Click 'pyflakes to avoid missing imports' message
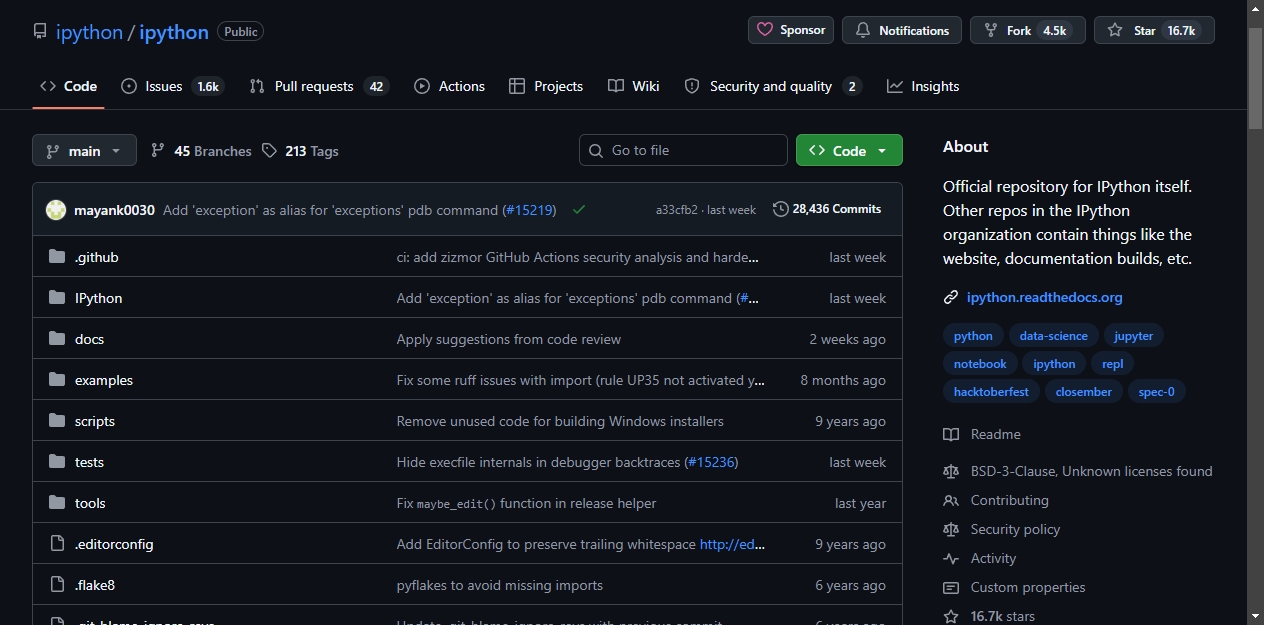Viewport: 1264px width, 625px height. 500,585
